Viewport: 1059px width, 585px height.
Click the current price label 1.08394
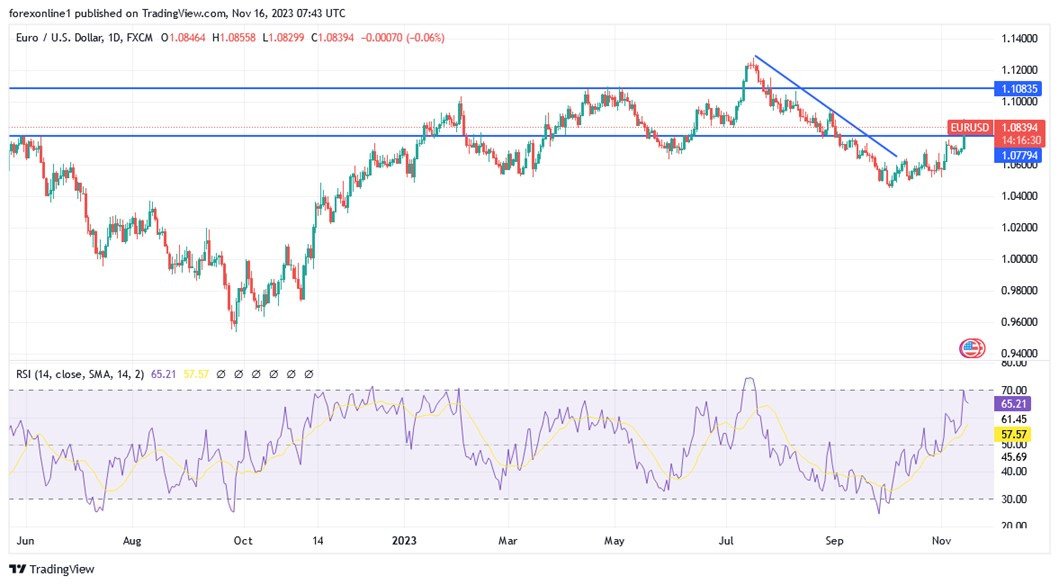tap(1020, 128)
